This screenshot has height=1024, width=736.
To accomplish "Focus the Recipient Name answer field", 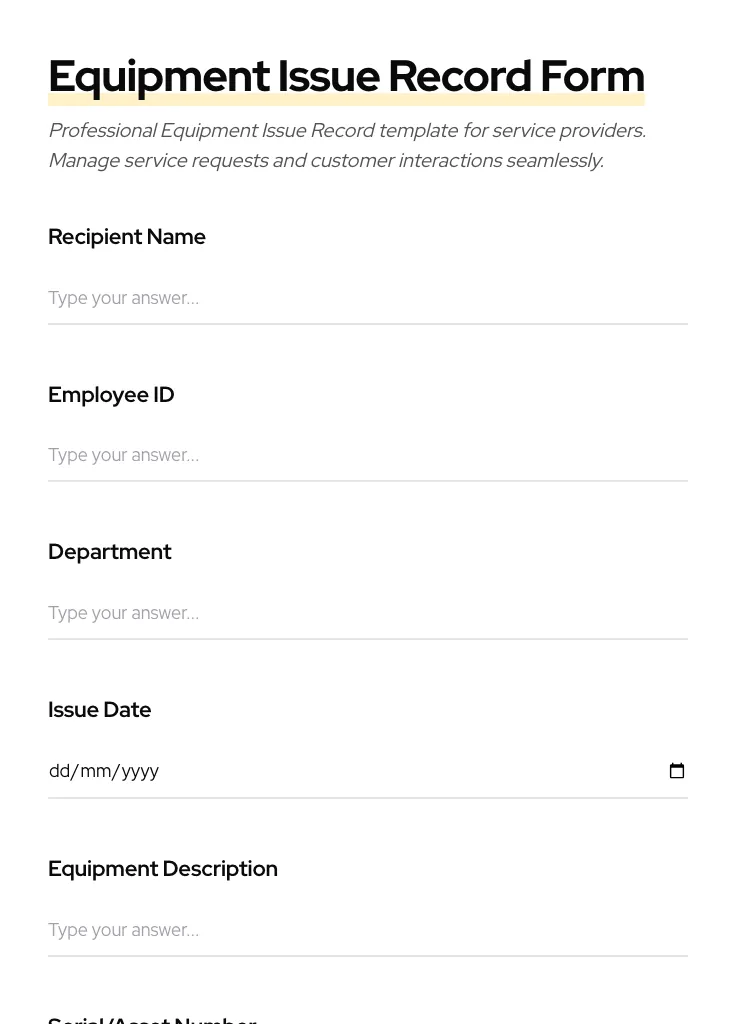I will (x=367, y=298).
